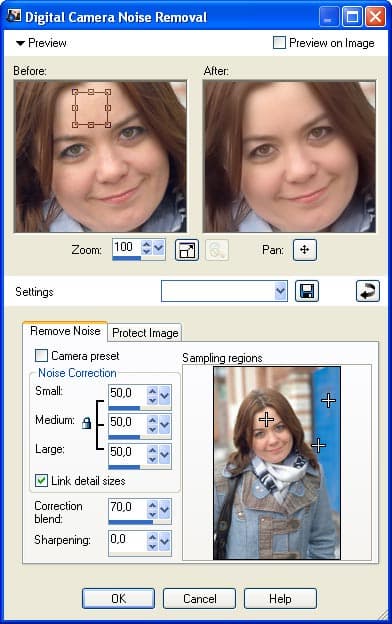Open the Correction blend value dropdown
This screenshot has height=624, width=392.
pyautogui.click(x=164, y=509)
